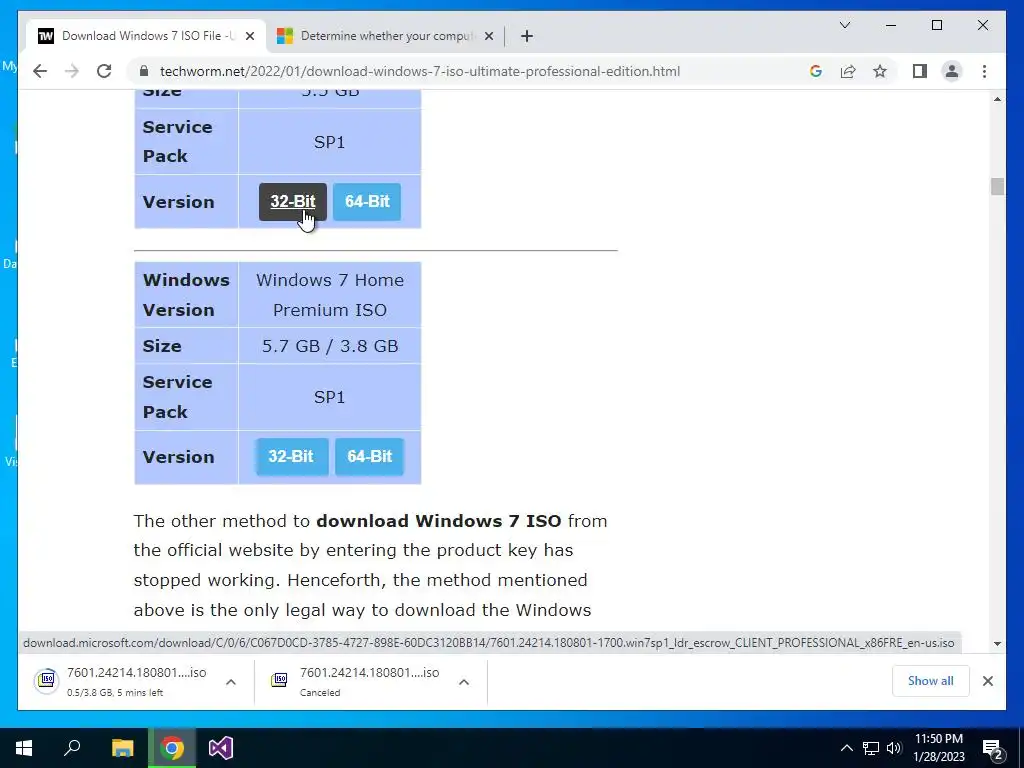Screen dimensions: 1024x768
Task: Open the clock showing 11:50 PM
Action: tap(939, 748)
